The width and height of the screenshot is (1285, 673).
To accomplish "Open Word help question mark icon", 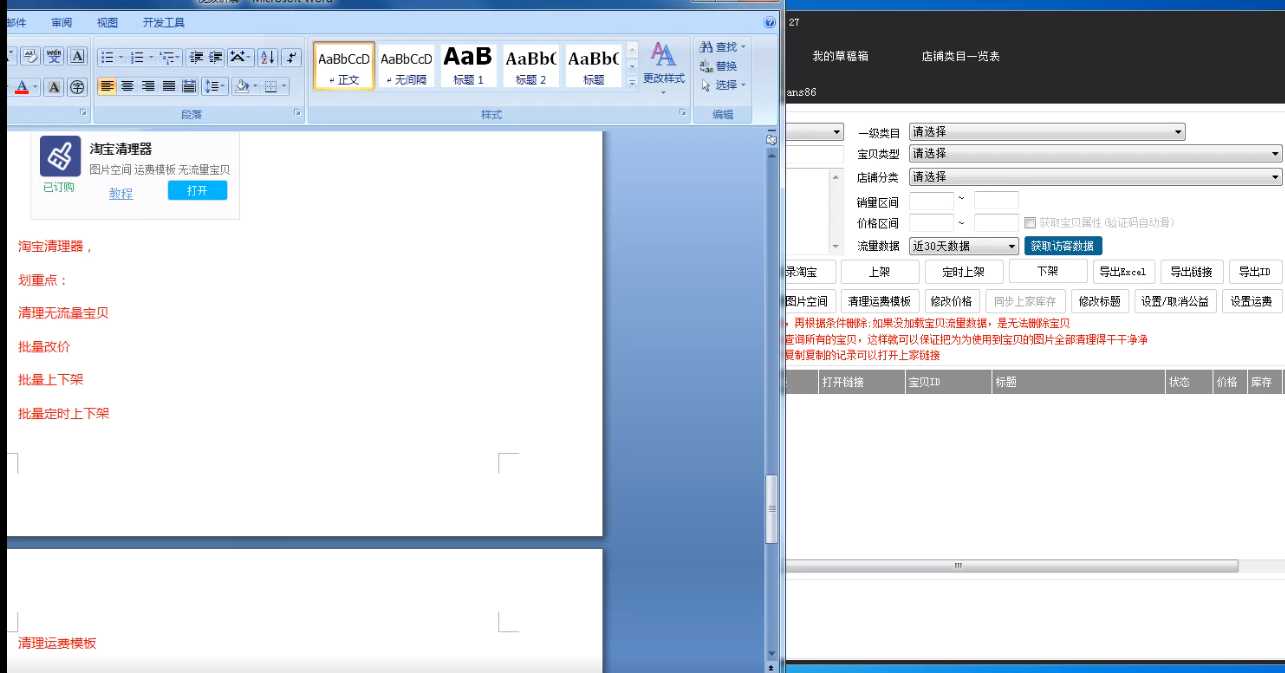I will tap(770, 22).
